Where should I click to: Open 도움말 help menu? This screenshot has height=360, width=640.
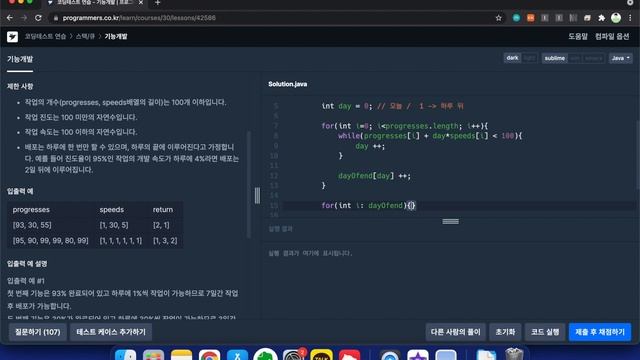tap(578, 36)
